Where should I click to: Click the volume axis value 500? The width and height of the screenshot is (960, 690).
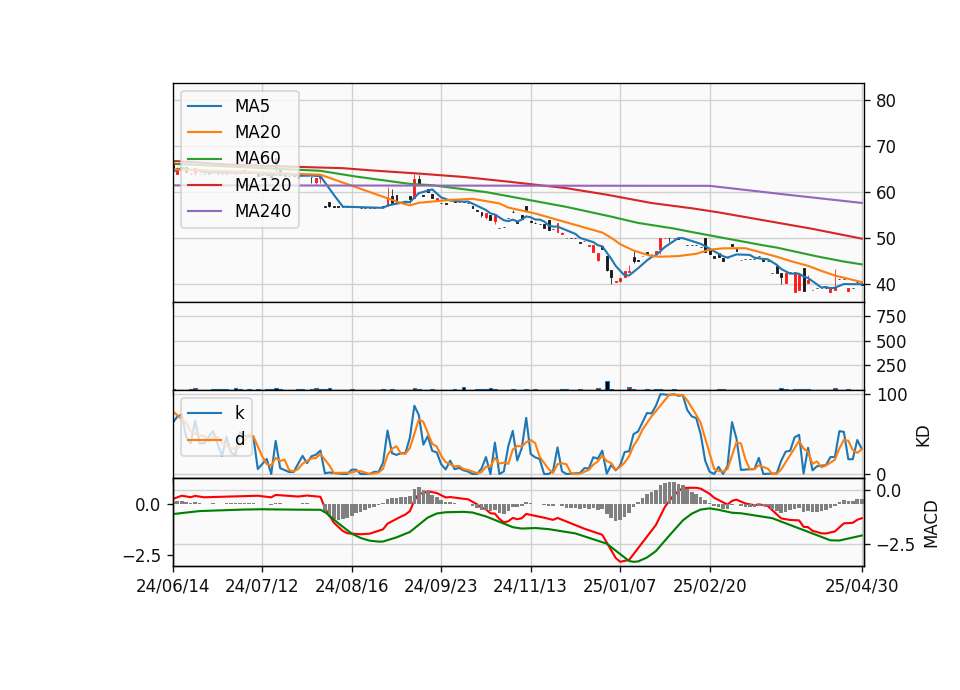tap(891, 342)
